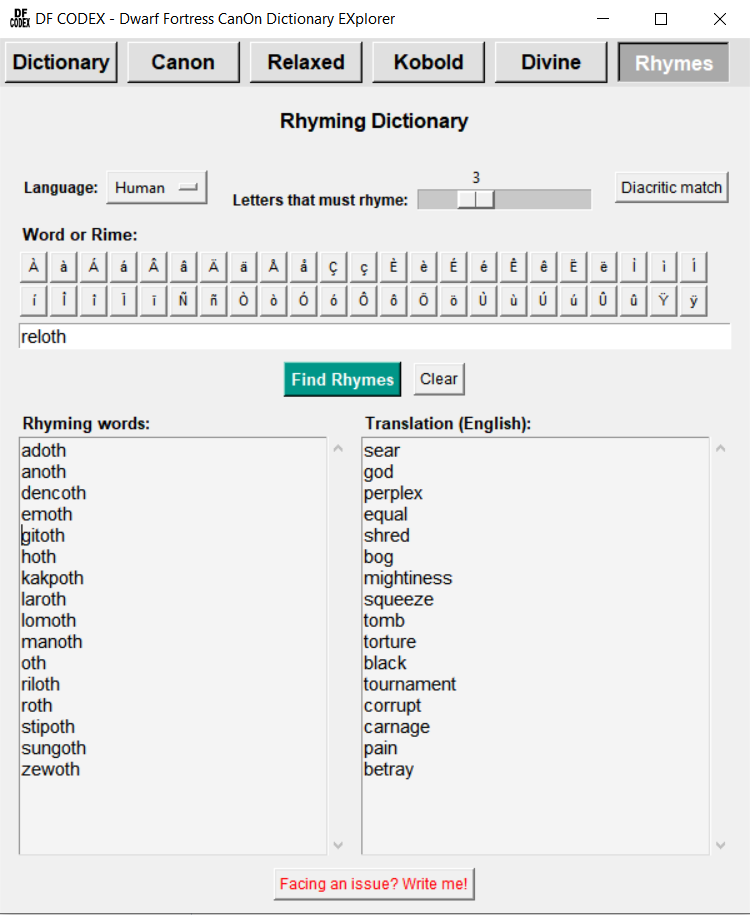Insert lowercase ö with diaeresis
This screenshot has height=915, width=750.
click(454, 301)
